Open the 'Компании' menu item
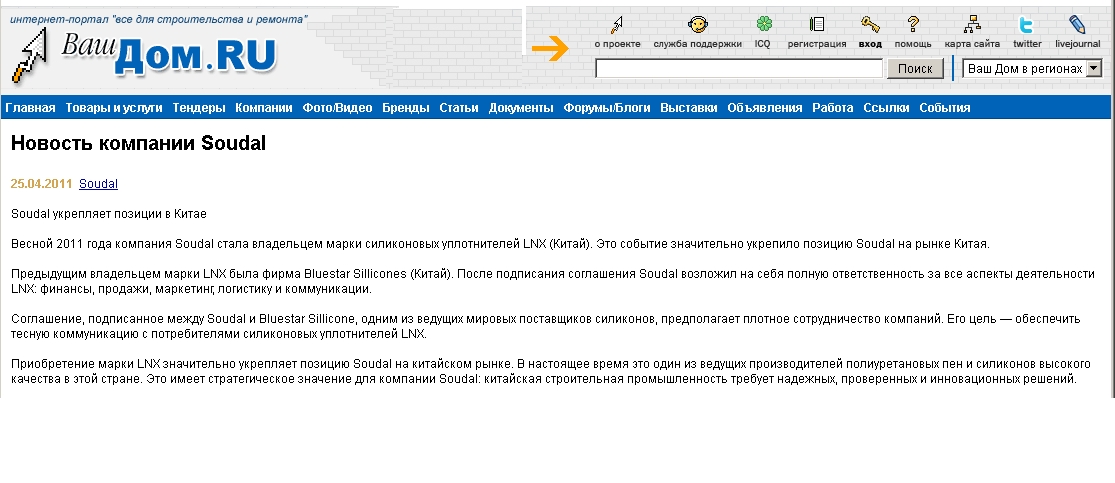 point(264,108)
